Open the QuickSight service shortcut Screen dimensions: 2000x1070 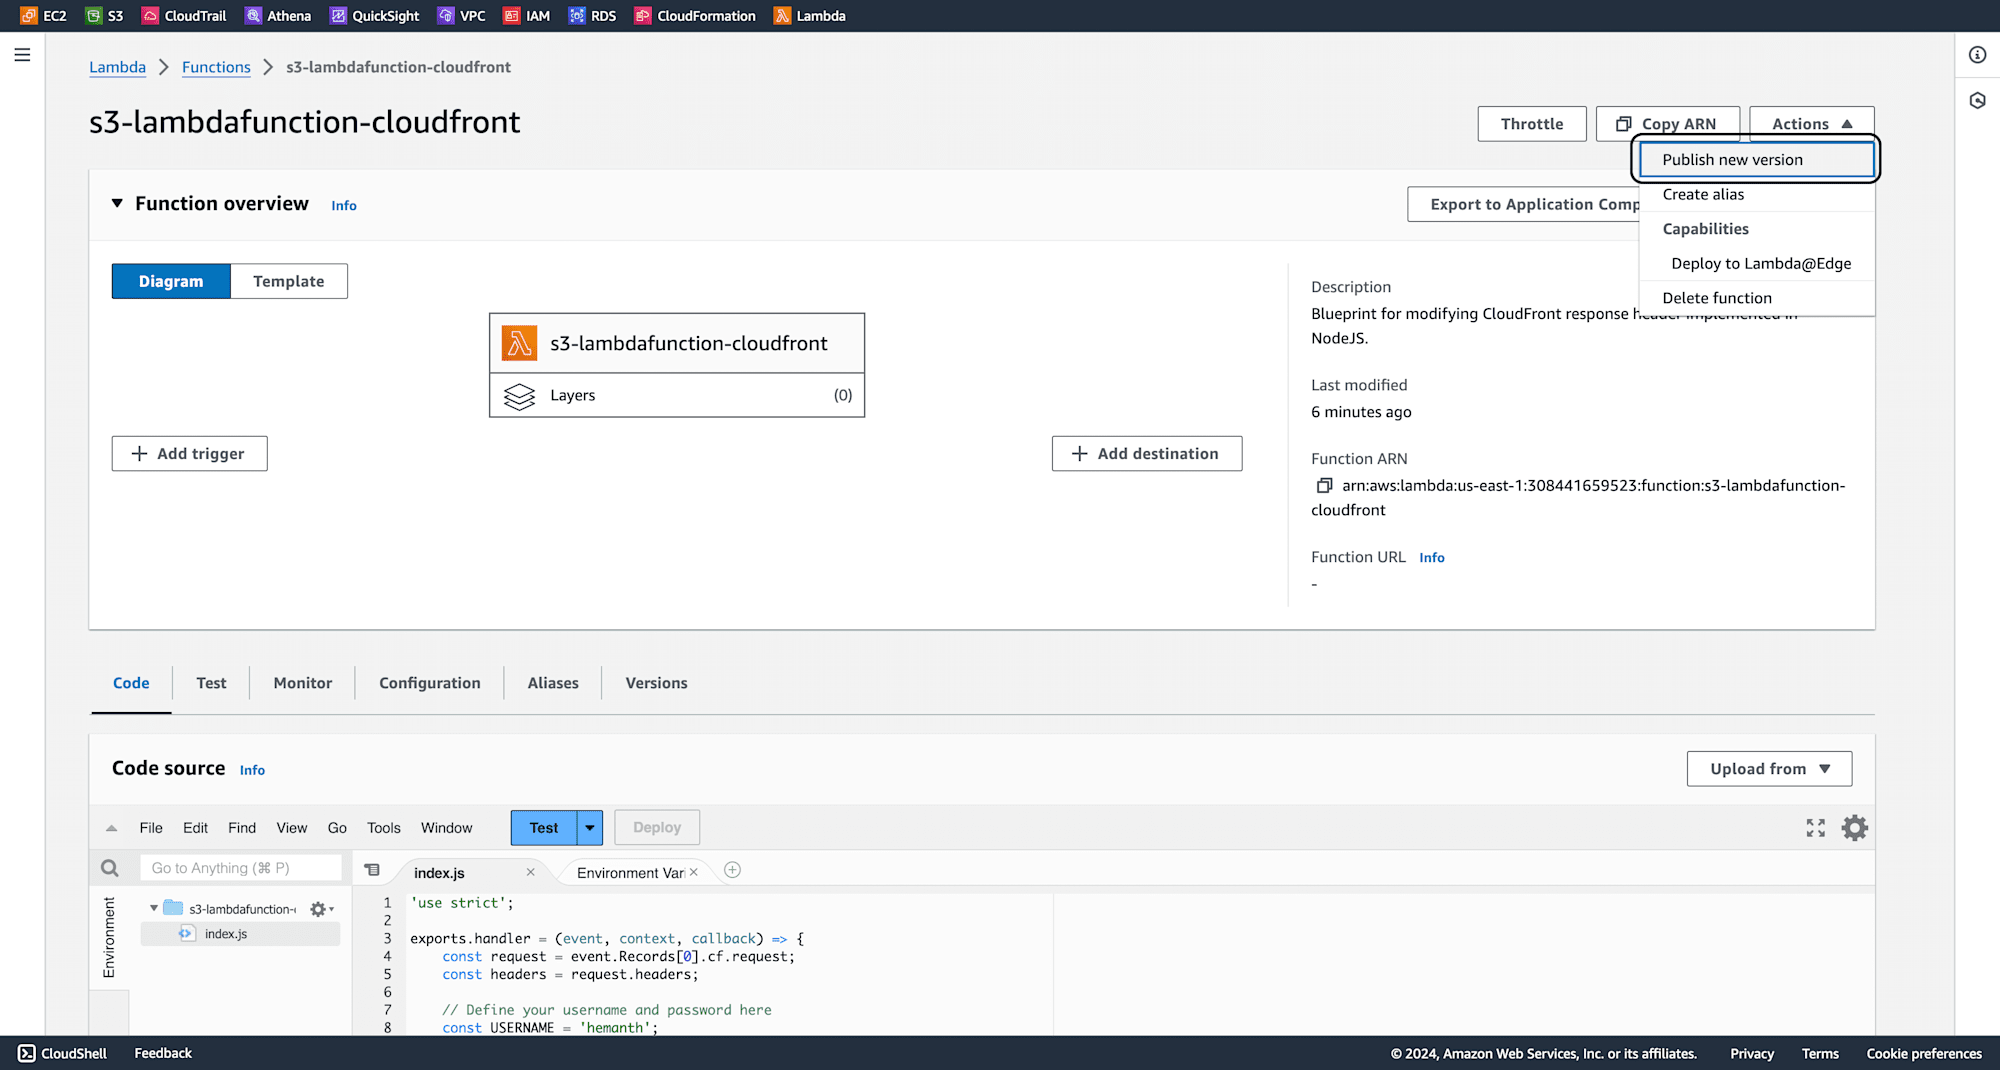tap(374, 16)
